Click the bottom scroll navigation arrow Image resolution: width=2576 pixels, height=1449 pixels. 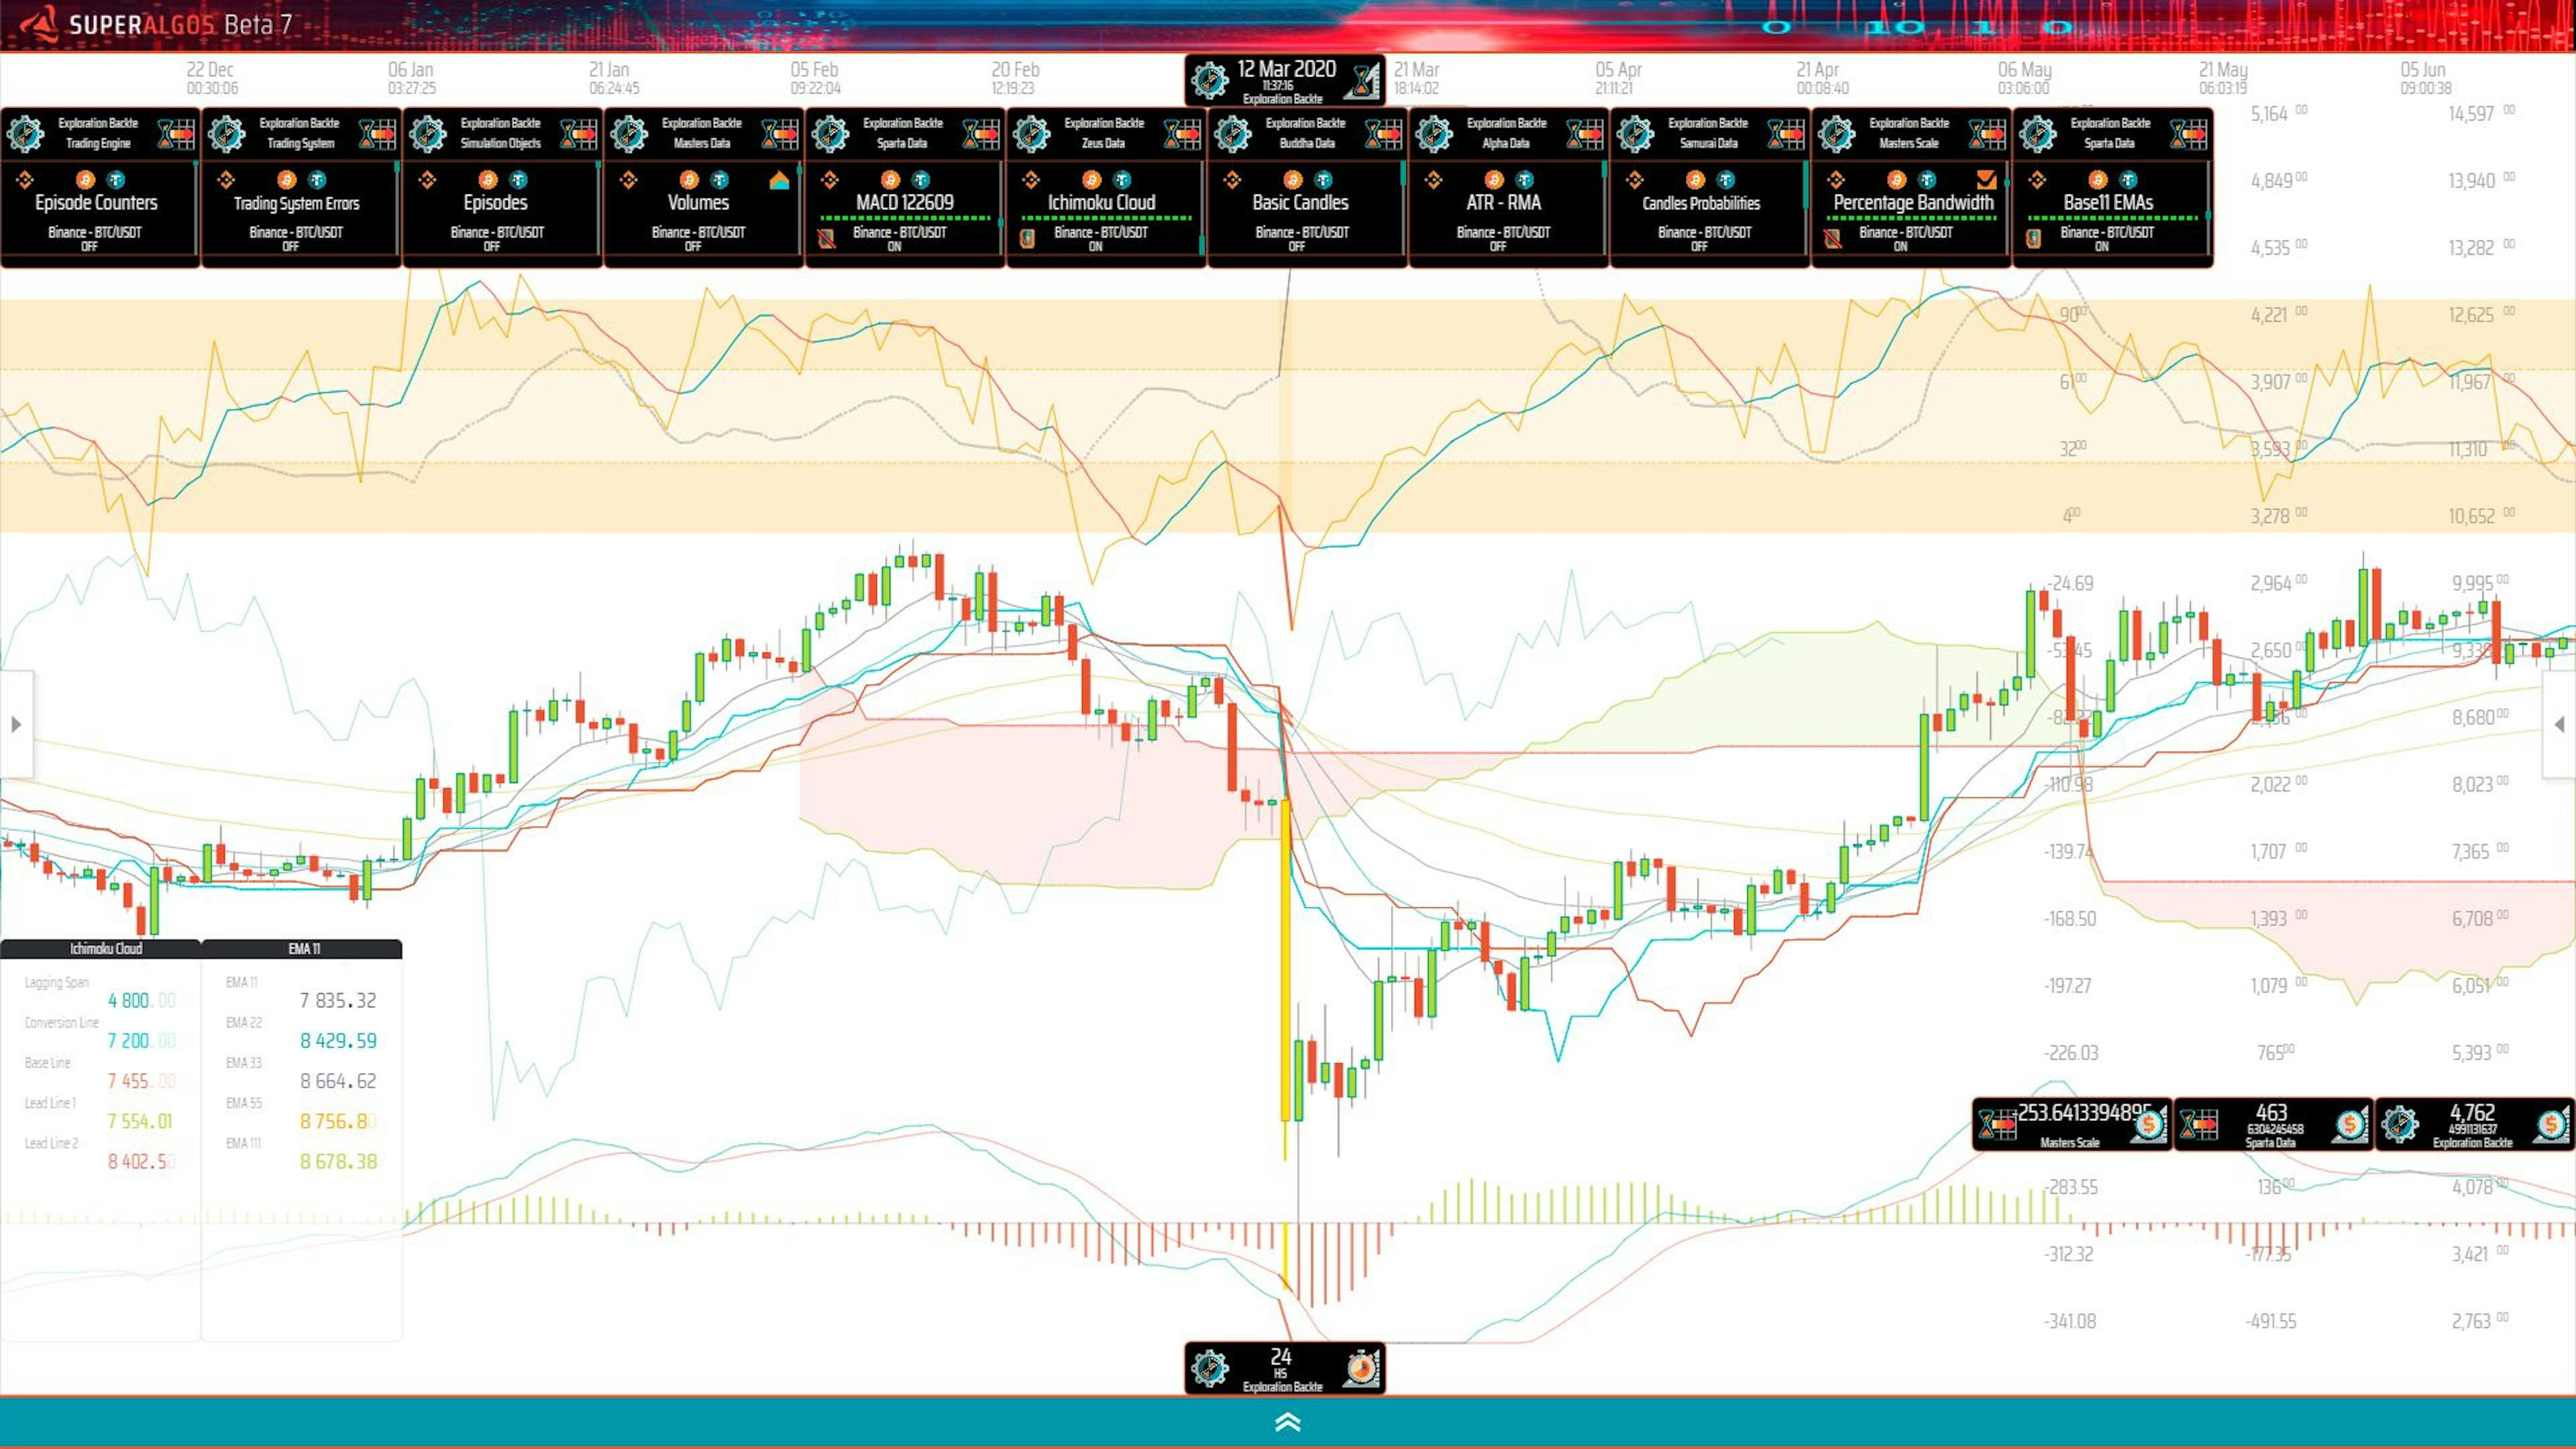click(x=1288, y=1422)
